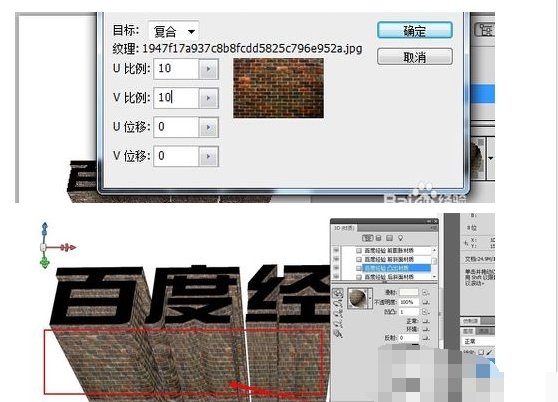
Task: Click the green Y-axis arrow on 3D axis widget
Action: pyautogui.click(x=44, y=263)
